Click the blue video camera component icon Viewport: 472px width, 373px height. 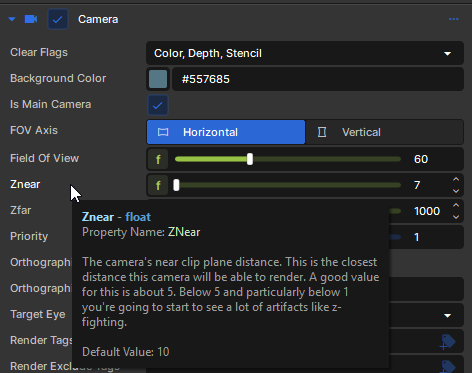[31, 19]
